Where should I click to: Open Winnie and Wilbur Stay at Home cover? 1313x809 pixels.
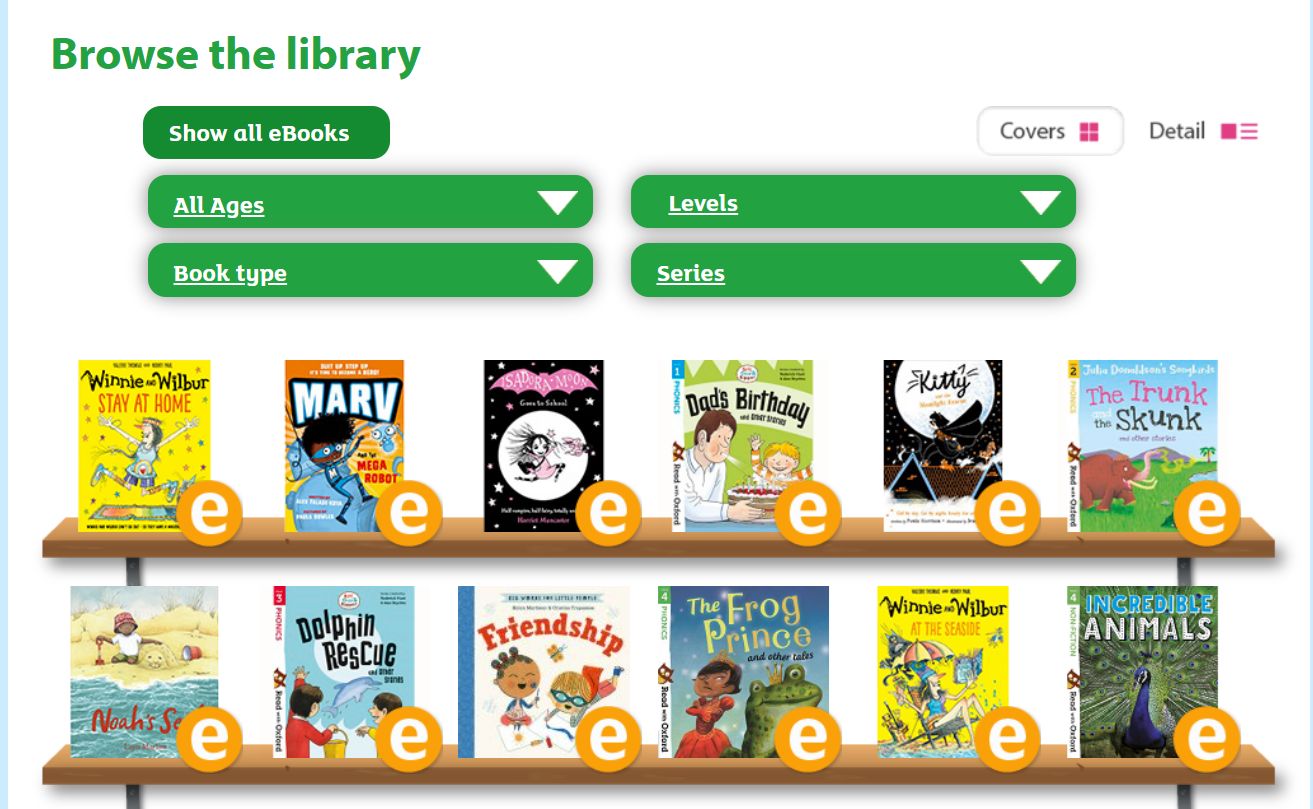pos(138,430)
